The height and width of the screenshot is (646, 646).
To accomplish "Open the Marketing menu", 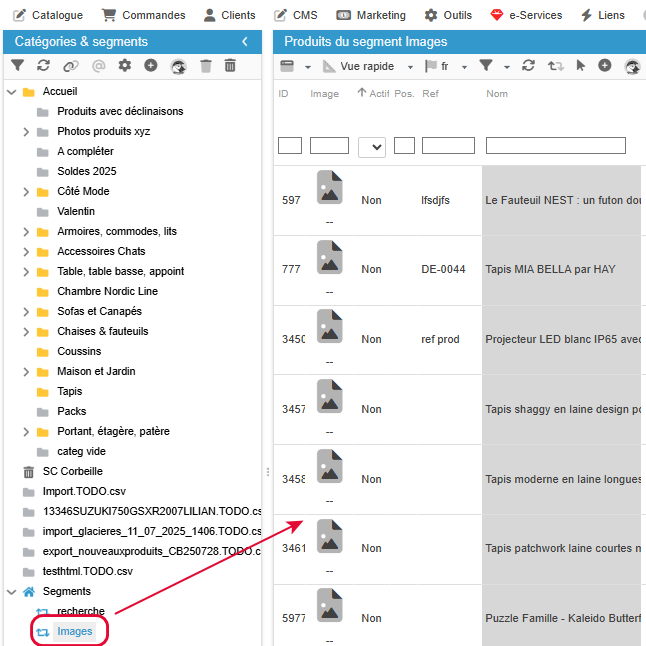I will pyautogui.click(x=371, y=15).
